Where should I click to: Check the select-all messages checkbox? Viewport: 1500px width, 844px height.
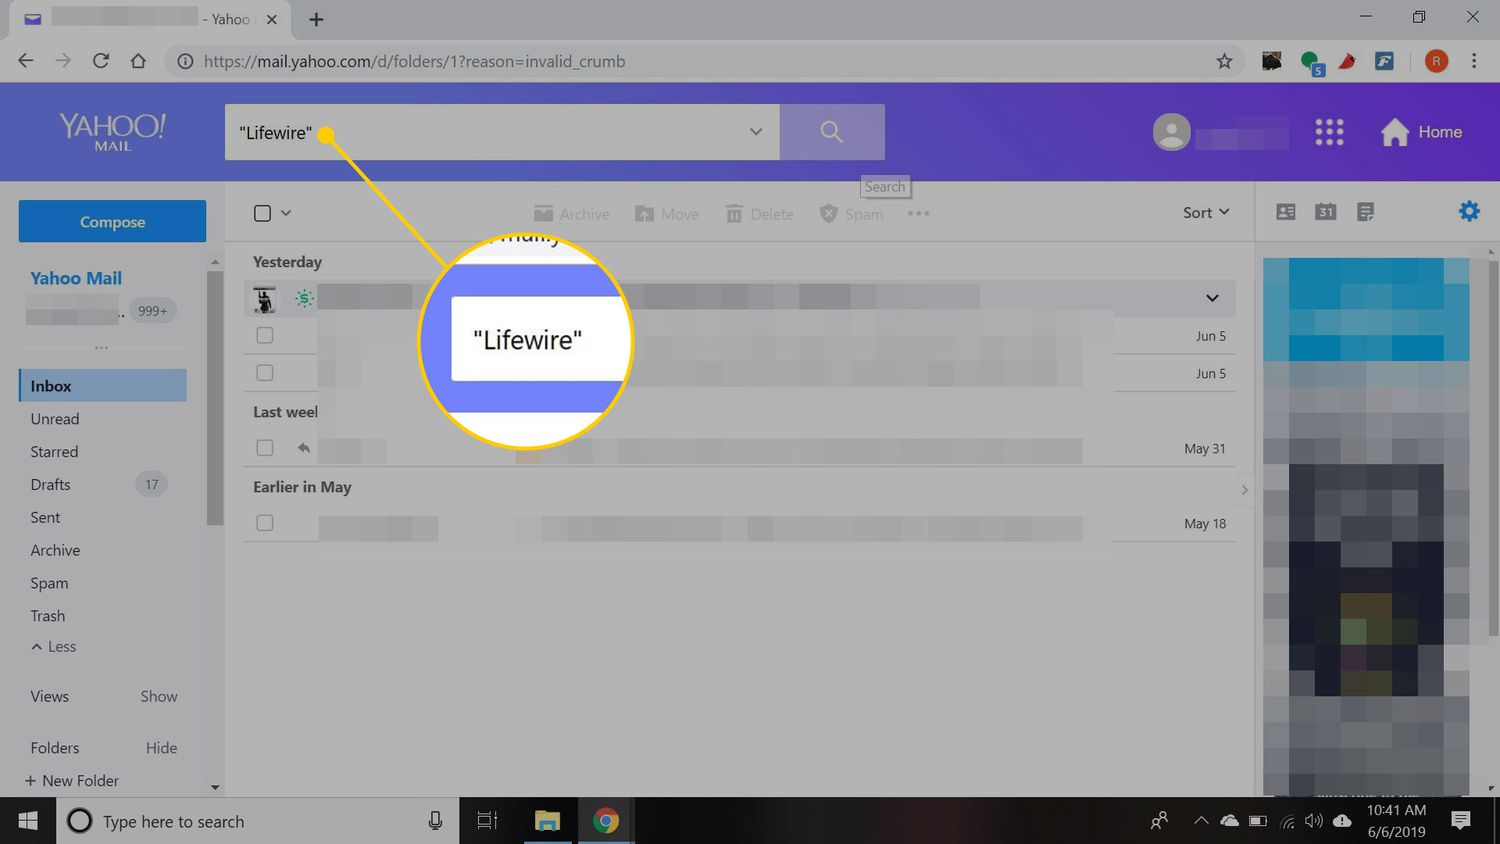coord(260,212)
